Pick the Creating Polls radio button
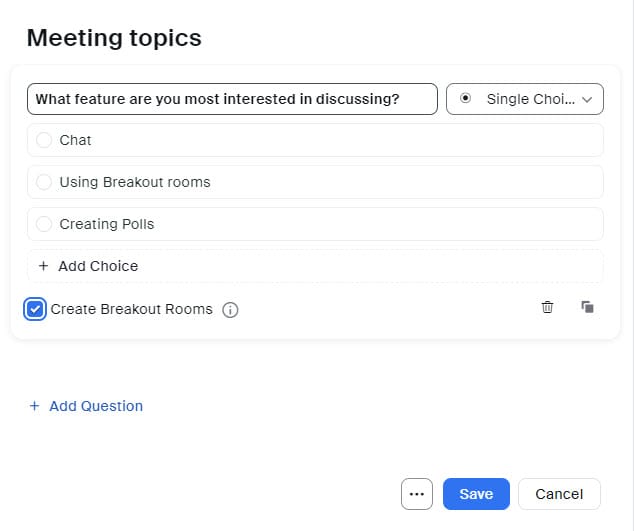Screen dimensions: 634x531 click(x=44, y=224)
